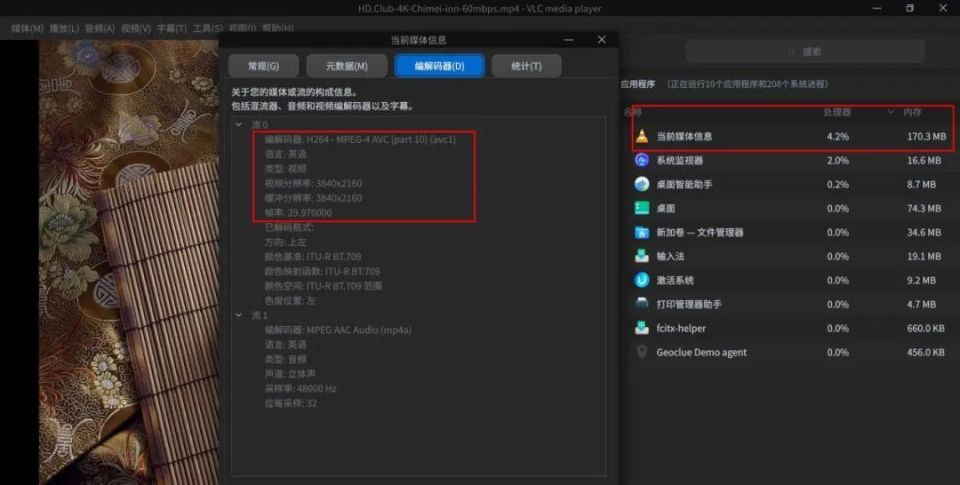Open the 视频(V) menu in VLC
This screenshot has height=485, width=960.
[136, 29]
